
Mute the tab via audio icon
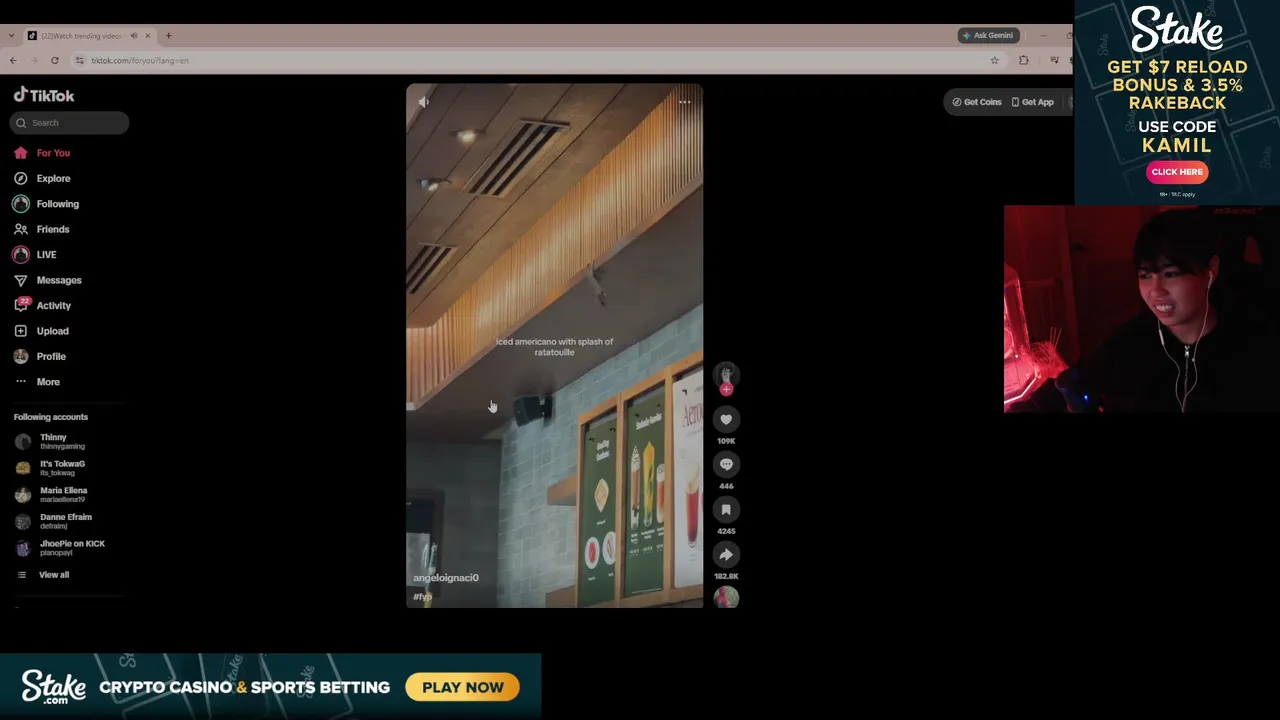coord(133,36)
